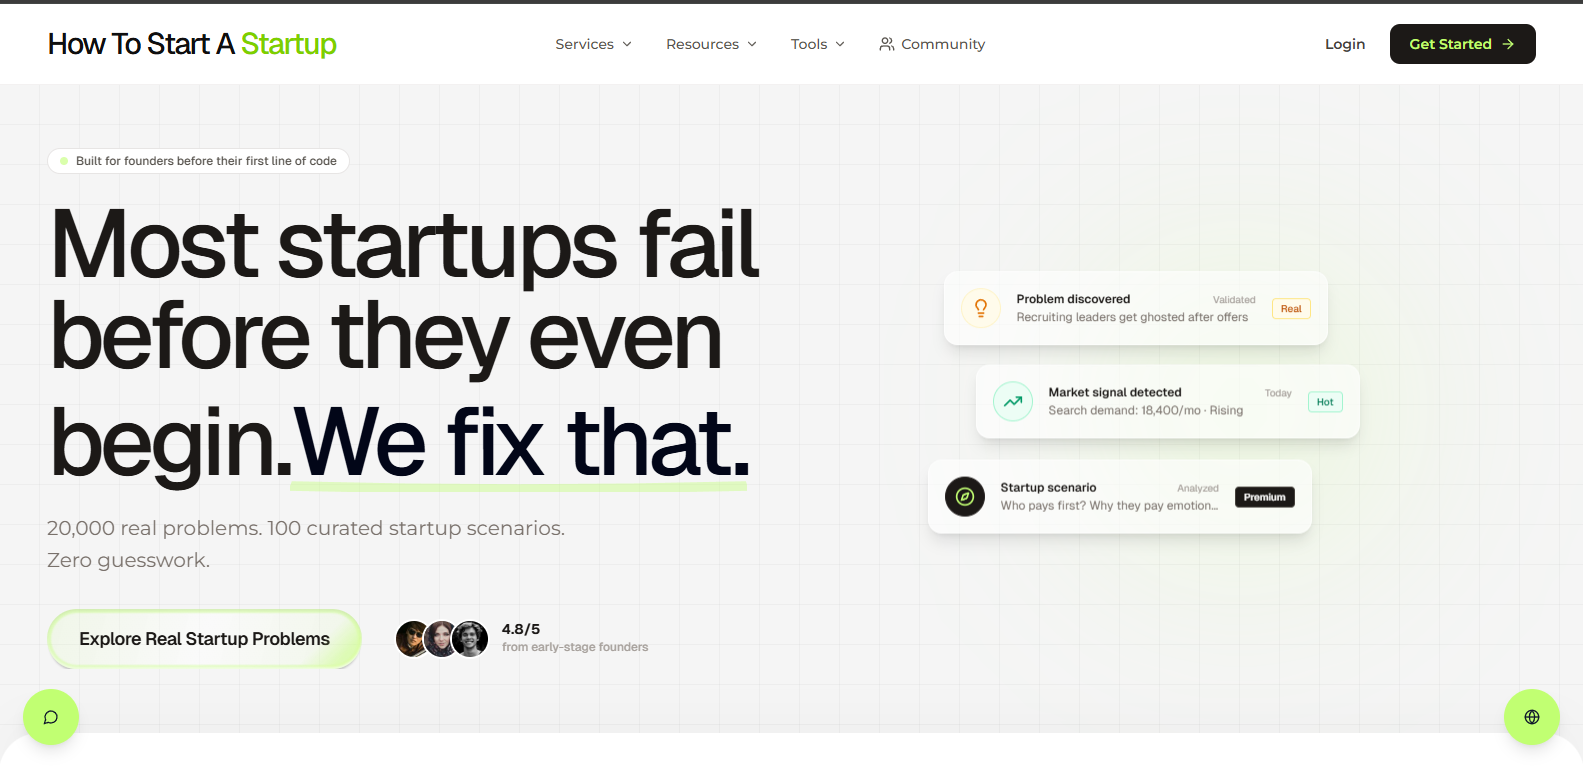Click the Community people icon
This screenshot has height=767, width=1583.
tap(886, 44)
